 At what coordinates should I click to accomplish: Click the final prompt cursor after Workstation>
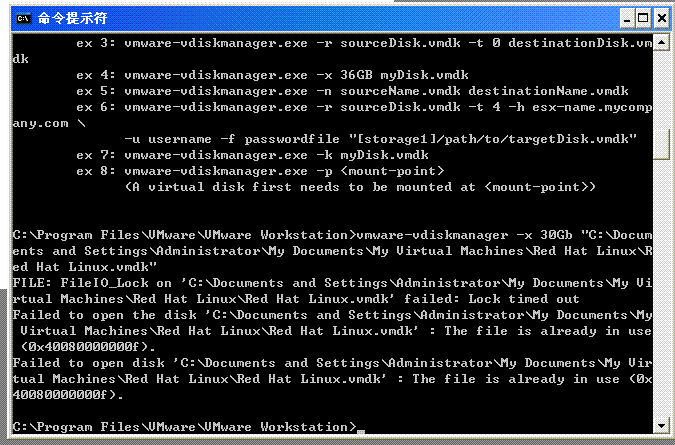pos(361,430)
